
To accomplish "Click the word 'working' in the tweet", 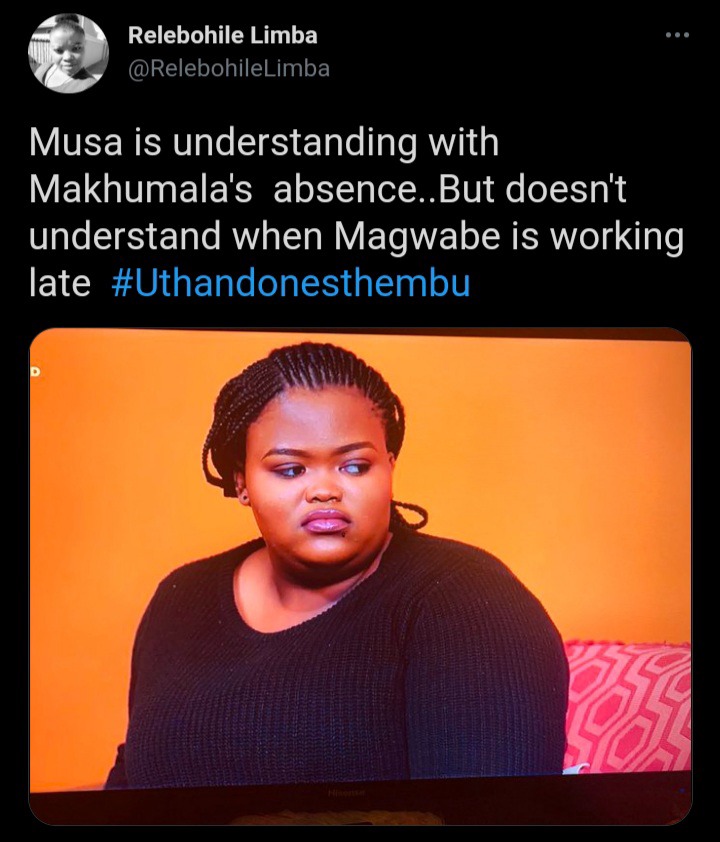I will point(617,237).
